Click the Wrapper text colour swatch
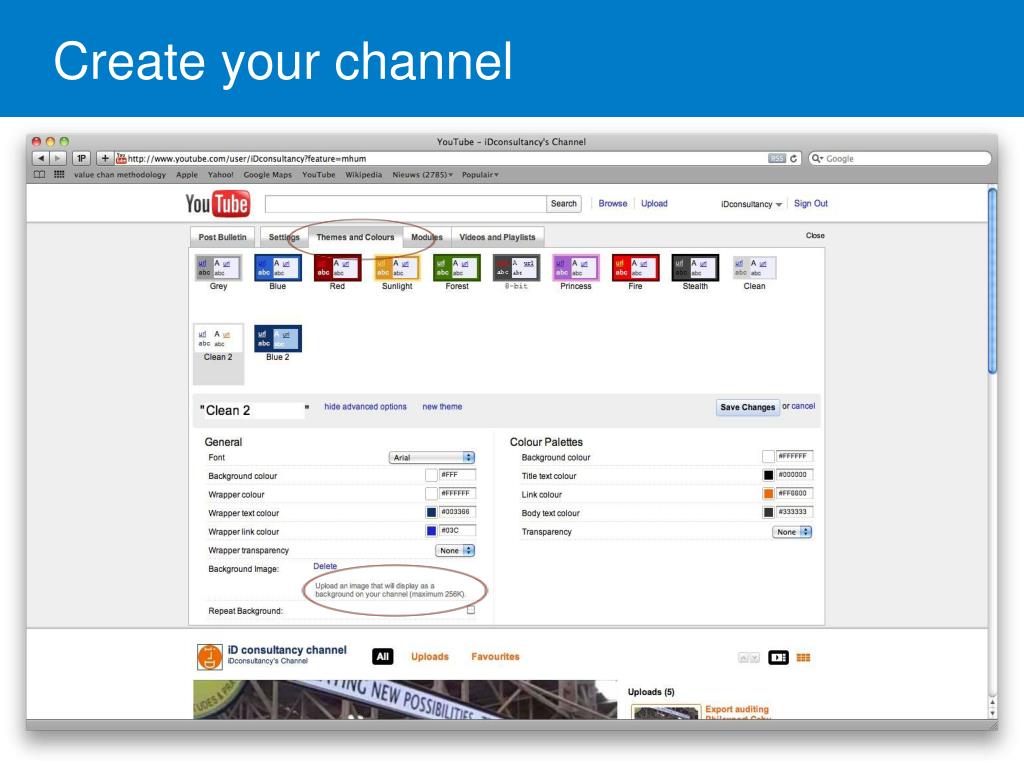1024x768 pixels. 431,513
